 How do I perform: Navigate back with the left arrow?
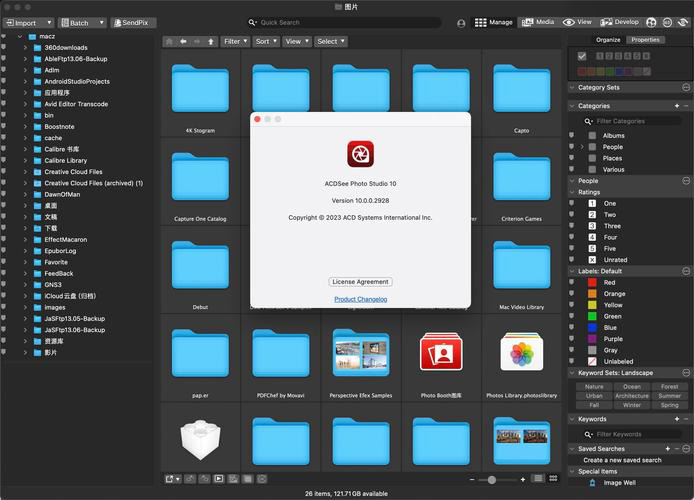click(183, 42)
